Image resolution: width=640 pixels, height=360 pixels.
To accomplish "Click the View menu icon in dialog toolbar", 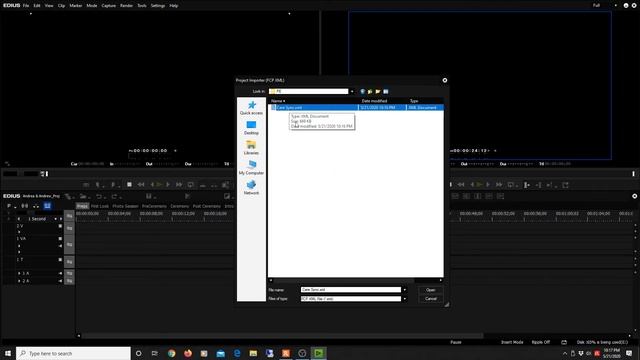I will (386, 91).
